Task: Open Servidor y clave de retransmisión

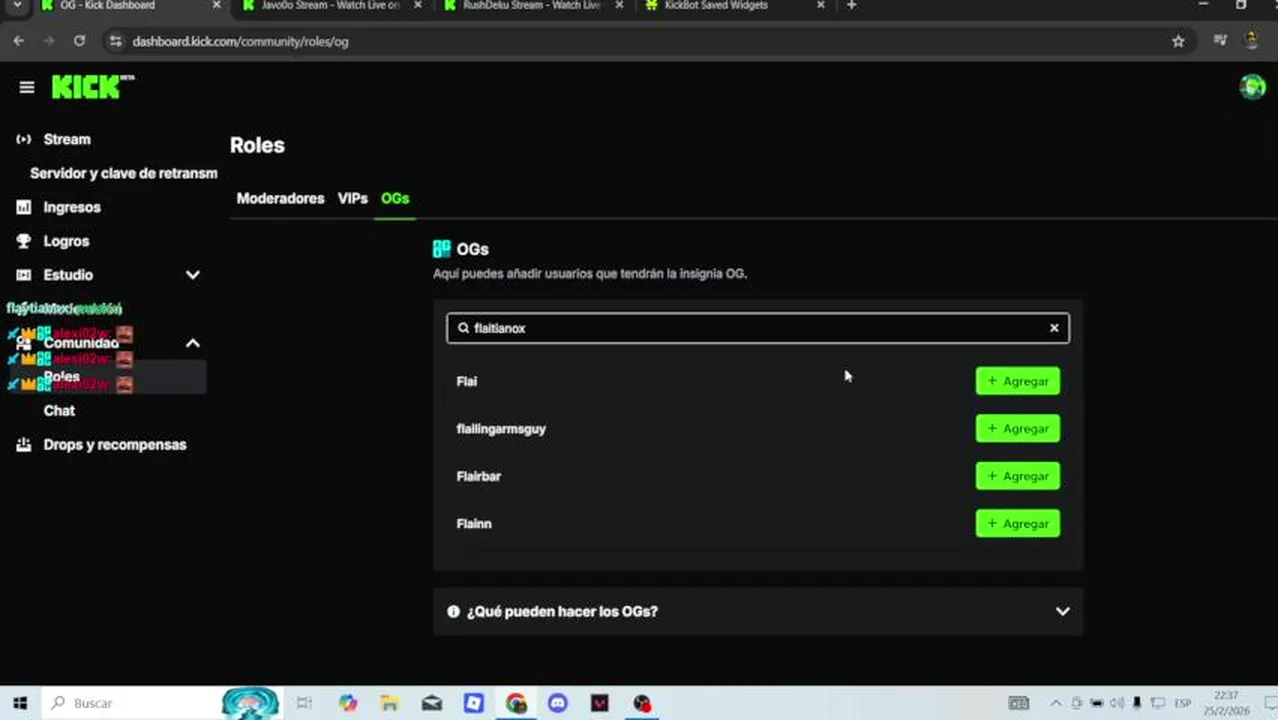Action: (x=124, y=173)
